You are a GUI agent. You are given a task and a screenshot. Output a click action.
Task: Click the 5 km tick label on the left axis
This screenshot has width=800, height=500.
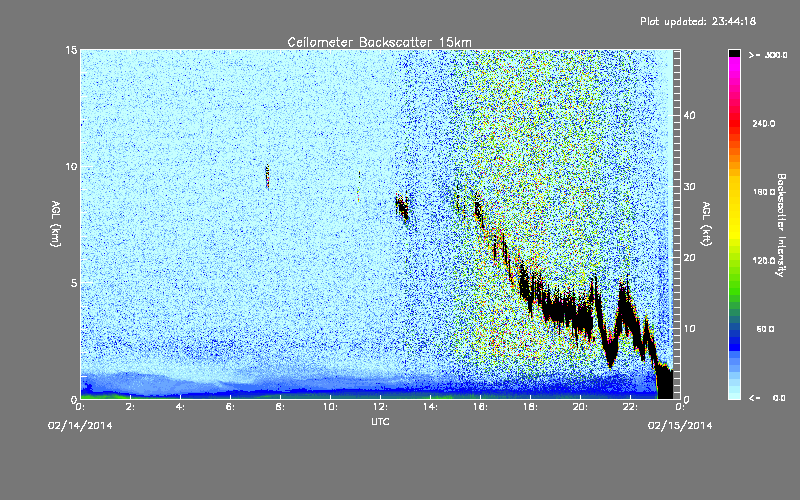73,283
